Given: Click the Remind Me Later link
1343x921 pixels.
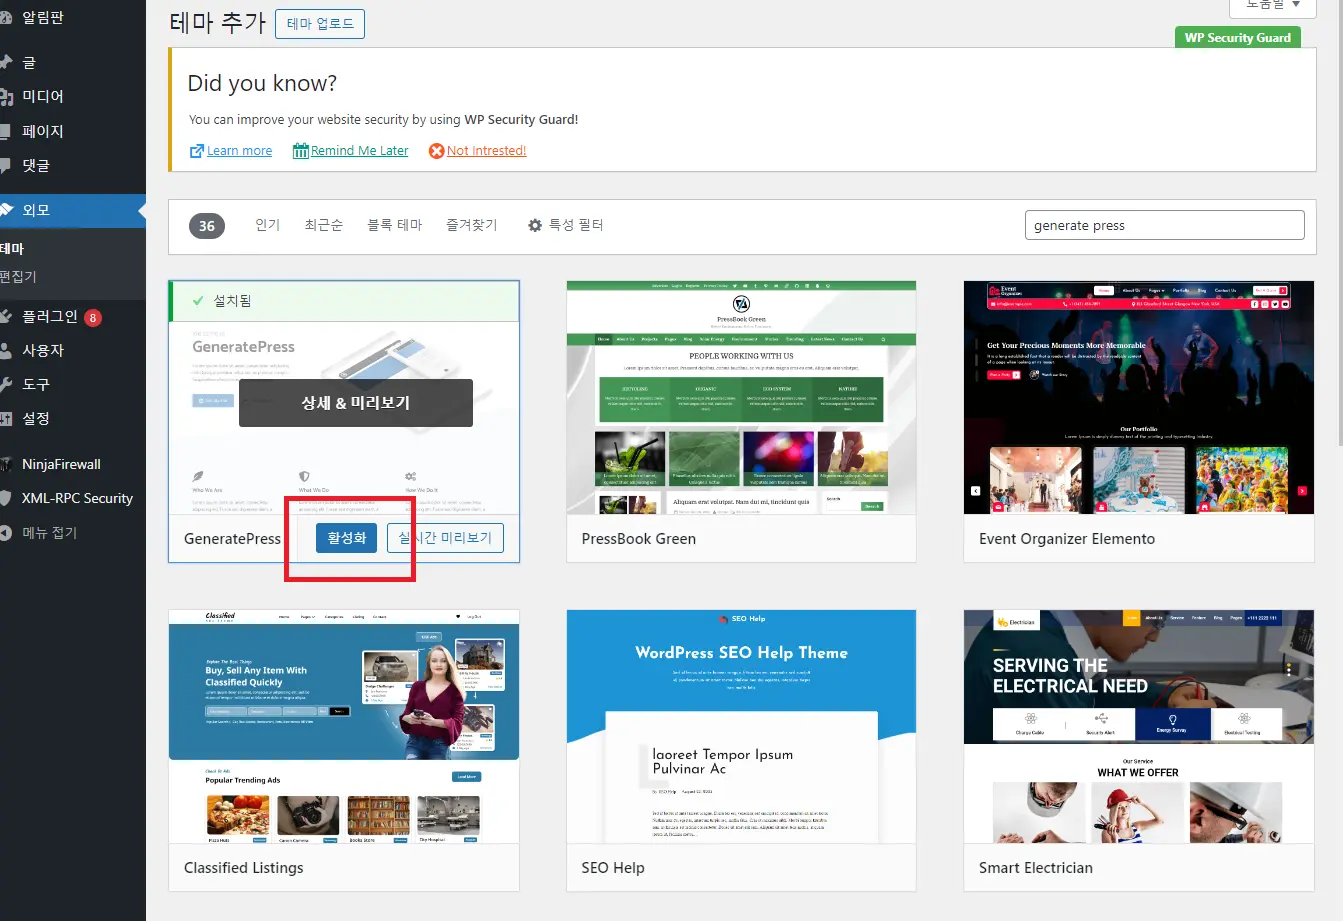Looking at the screenshot, I should click(359, 151).
